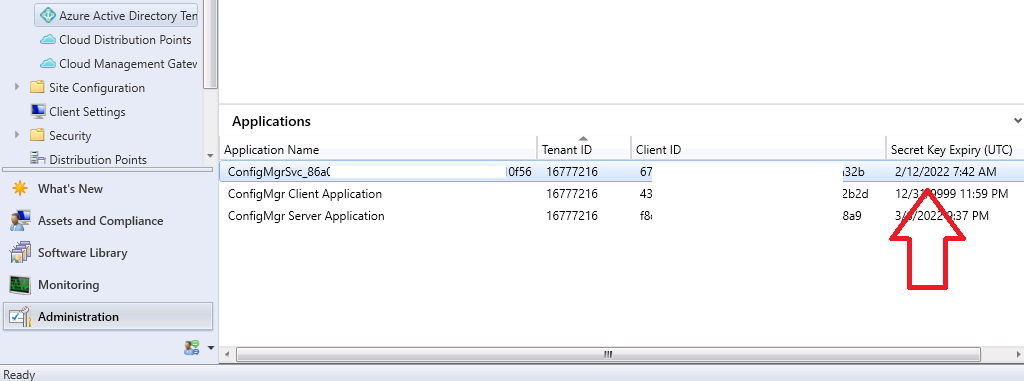The image size is (1024, 381).
Task: Sort by Client ID column header
Action: (x=758, y=150)
